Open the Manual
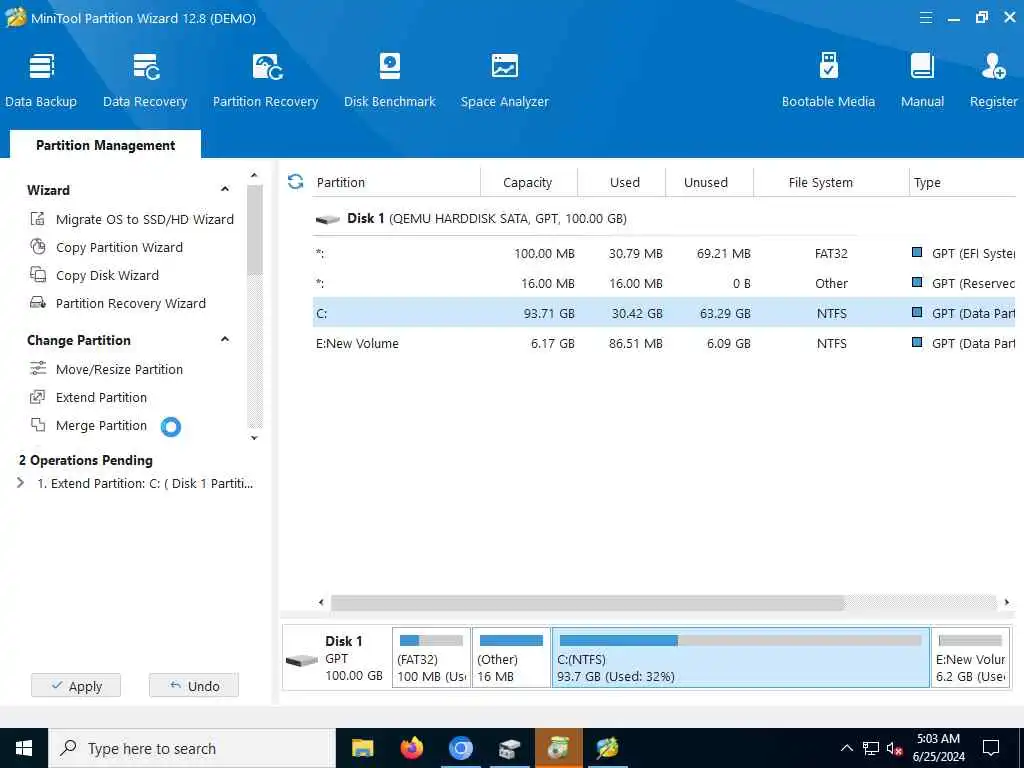The image size is (1024, 768). tap(922, 80)
